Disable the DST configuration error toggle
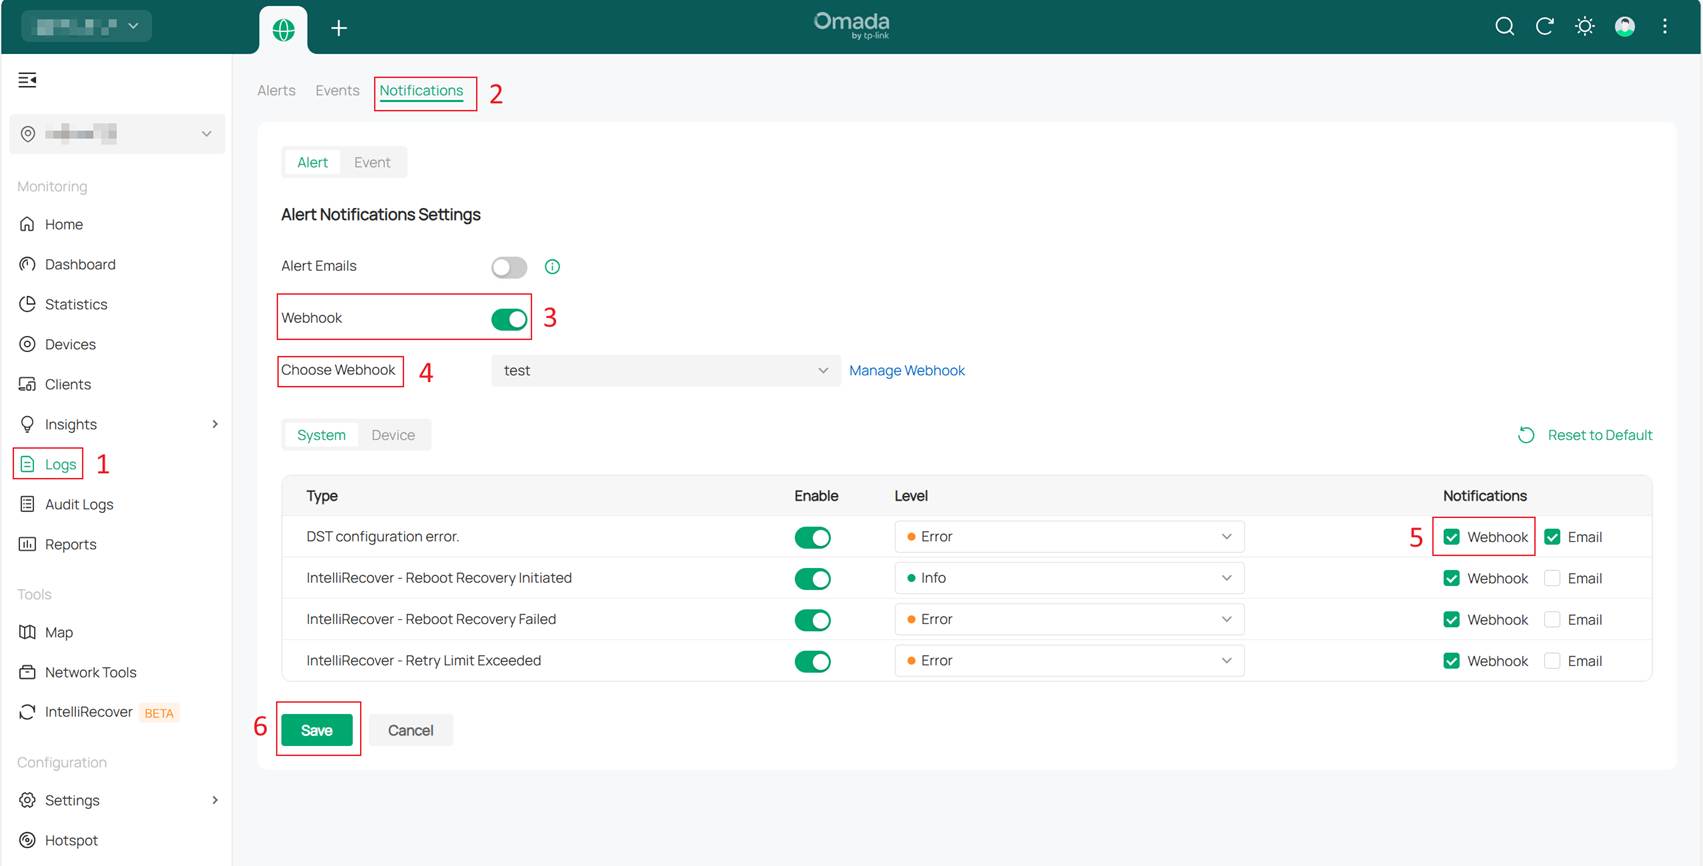 [812, 538]
